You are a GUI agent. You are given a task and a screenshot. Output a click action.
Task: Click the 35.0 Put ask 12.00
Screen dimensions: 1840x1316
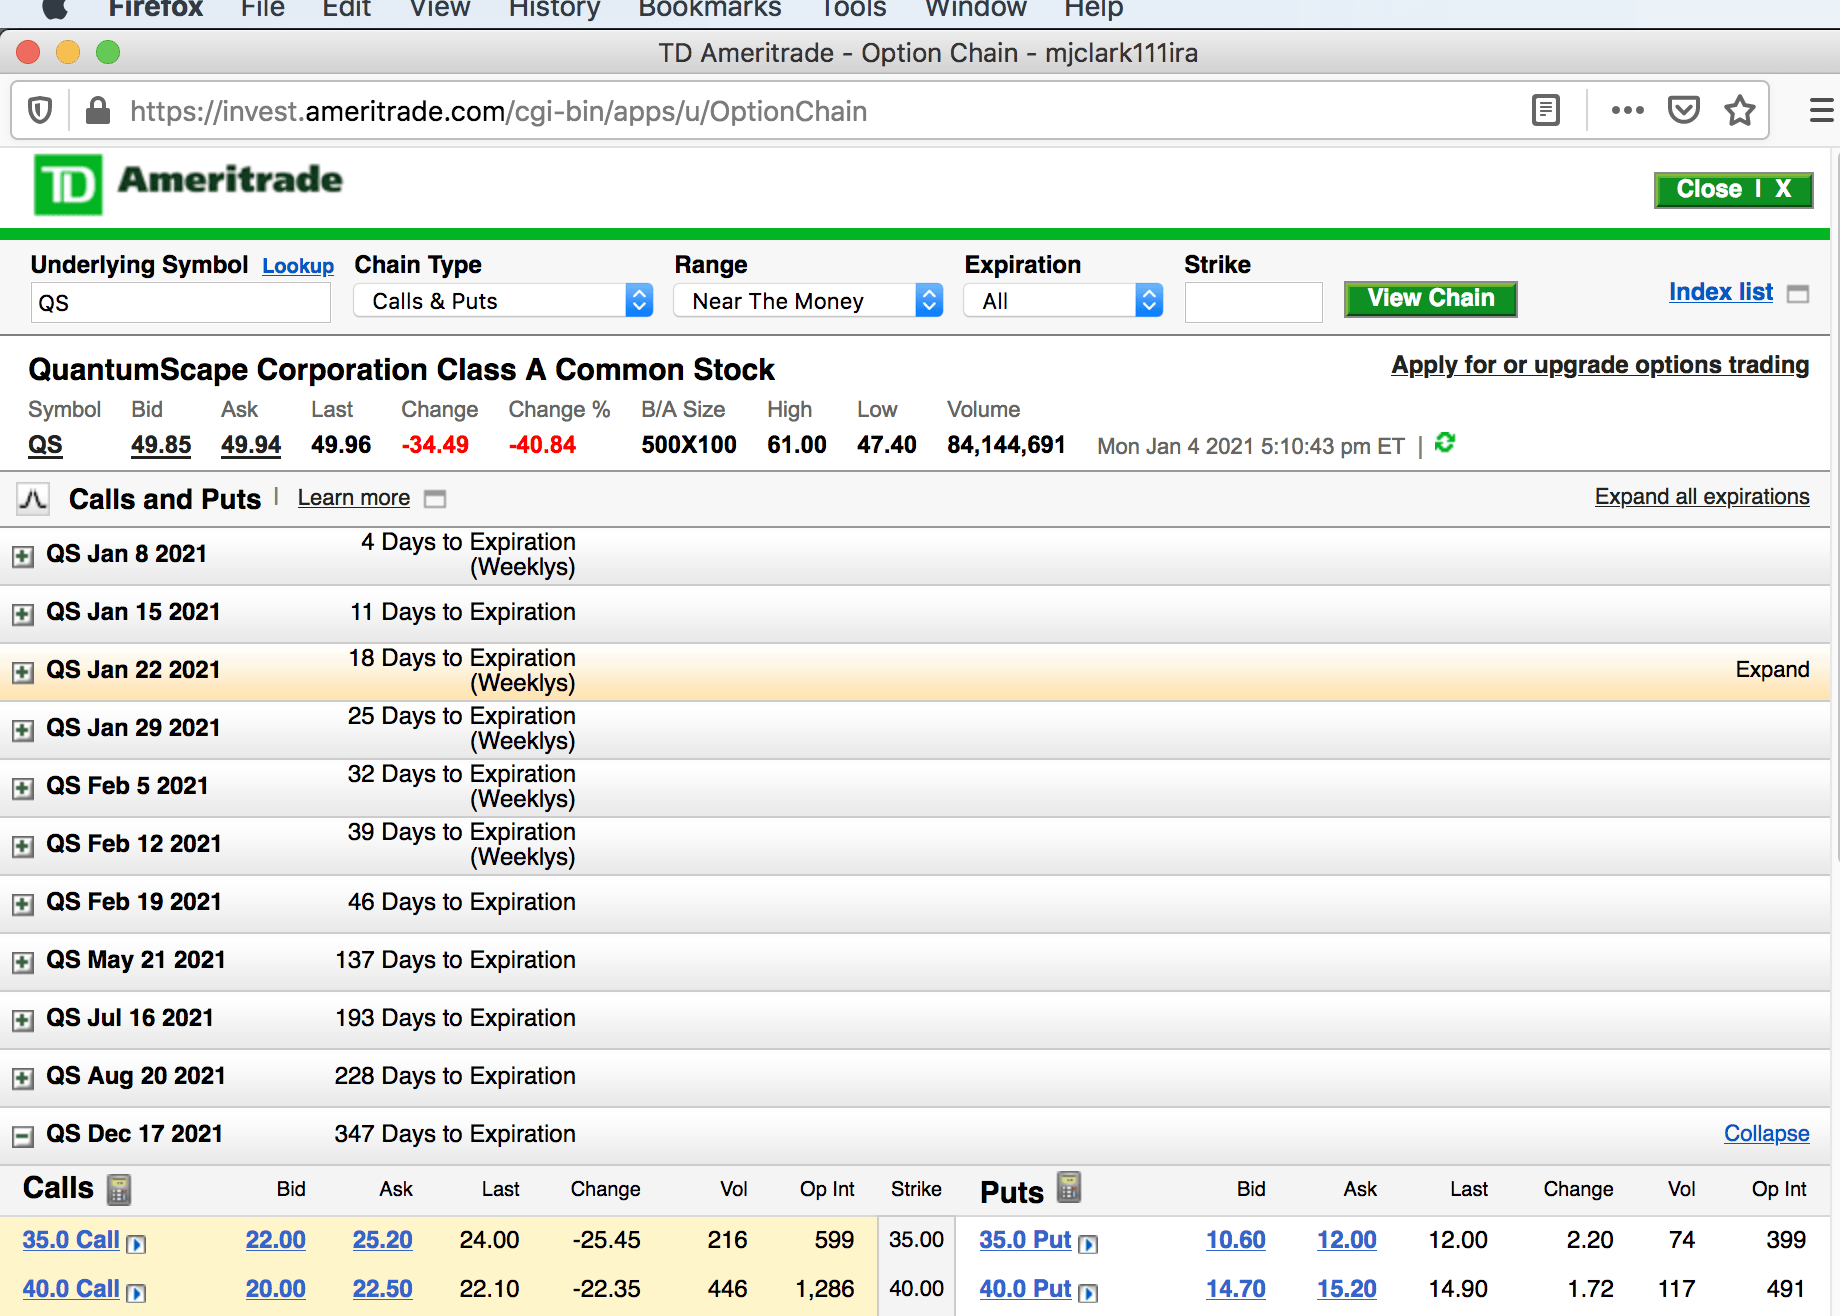coord(1347,1240)
